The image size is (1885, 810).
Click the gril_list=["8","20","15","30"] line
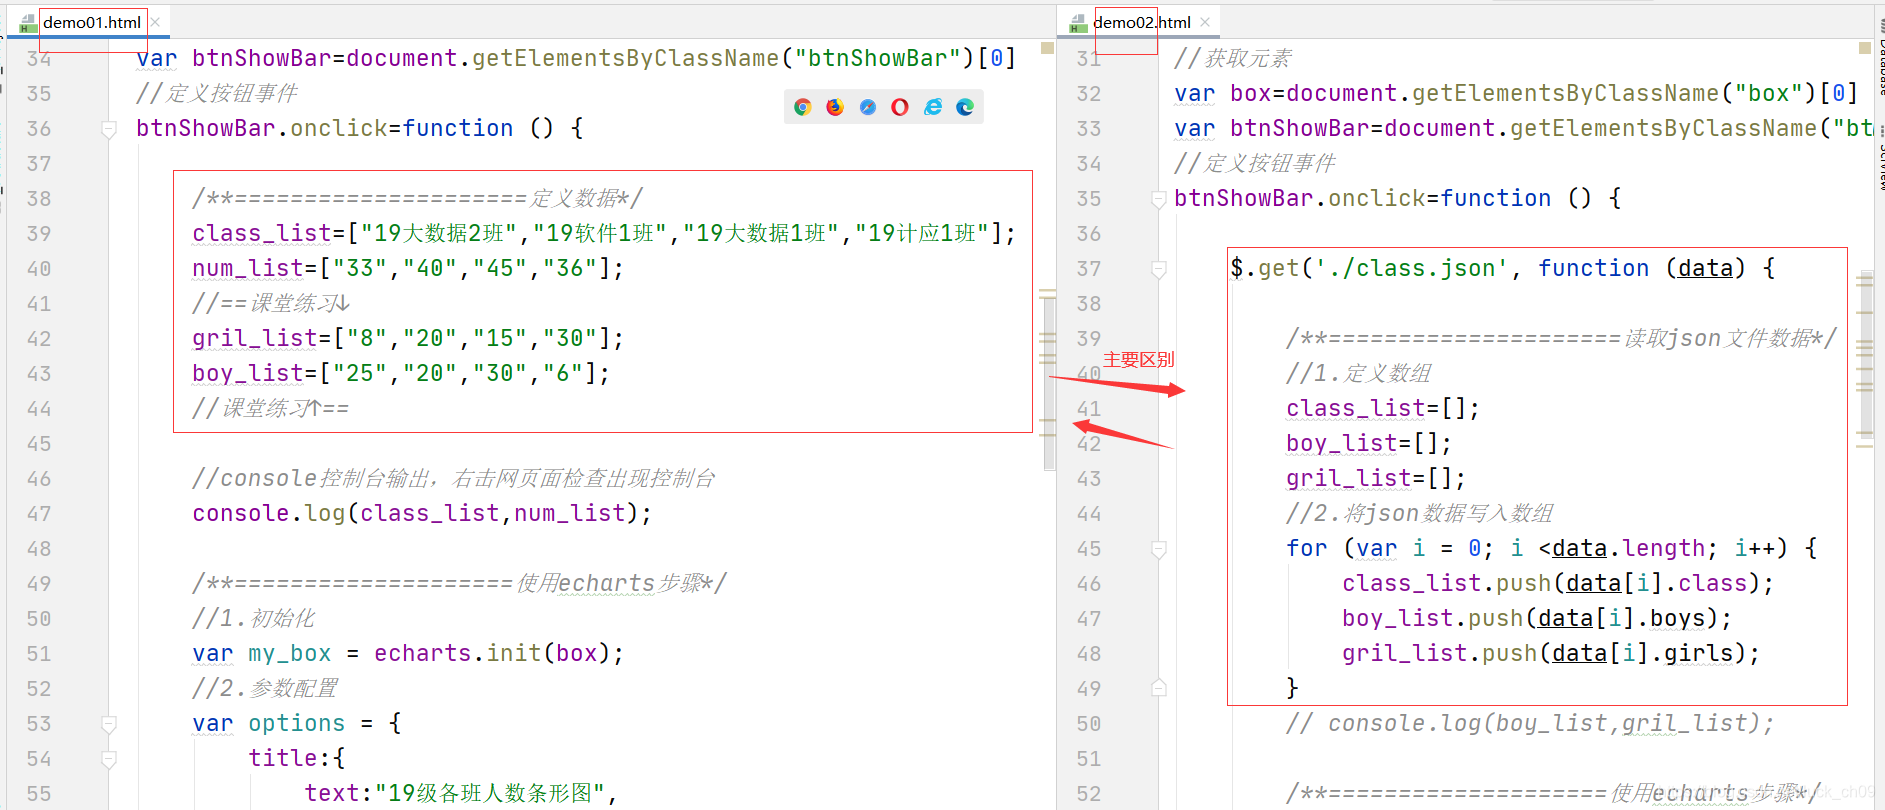point(408,338)
